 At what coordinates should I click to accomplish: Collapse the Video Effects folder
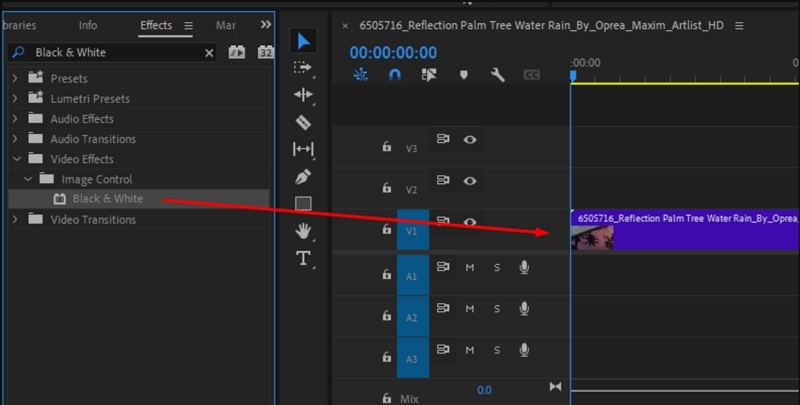click(x=14, y=159)
